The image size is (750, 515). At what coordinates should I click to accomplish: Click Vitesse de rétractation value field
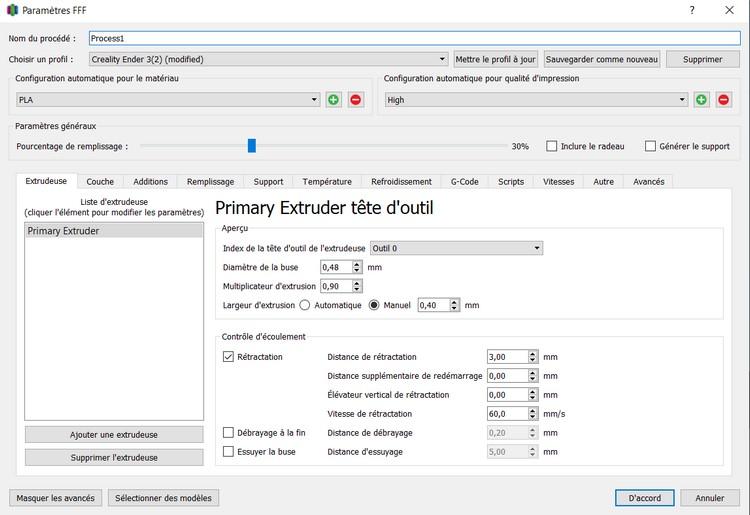coord(507,414)
